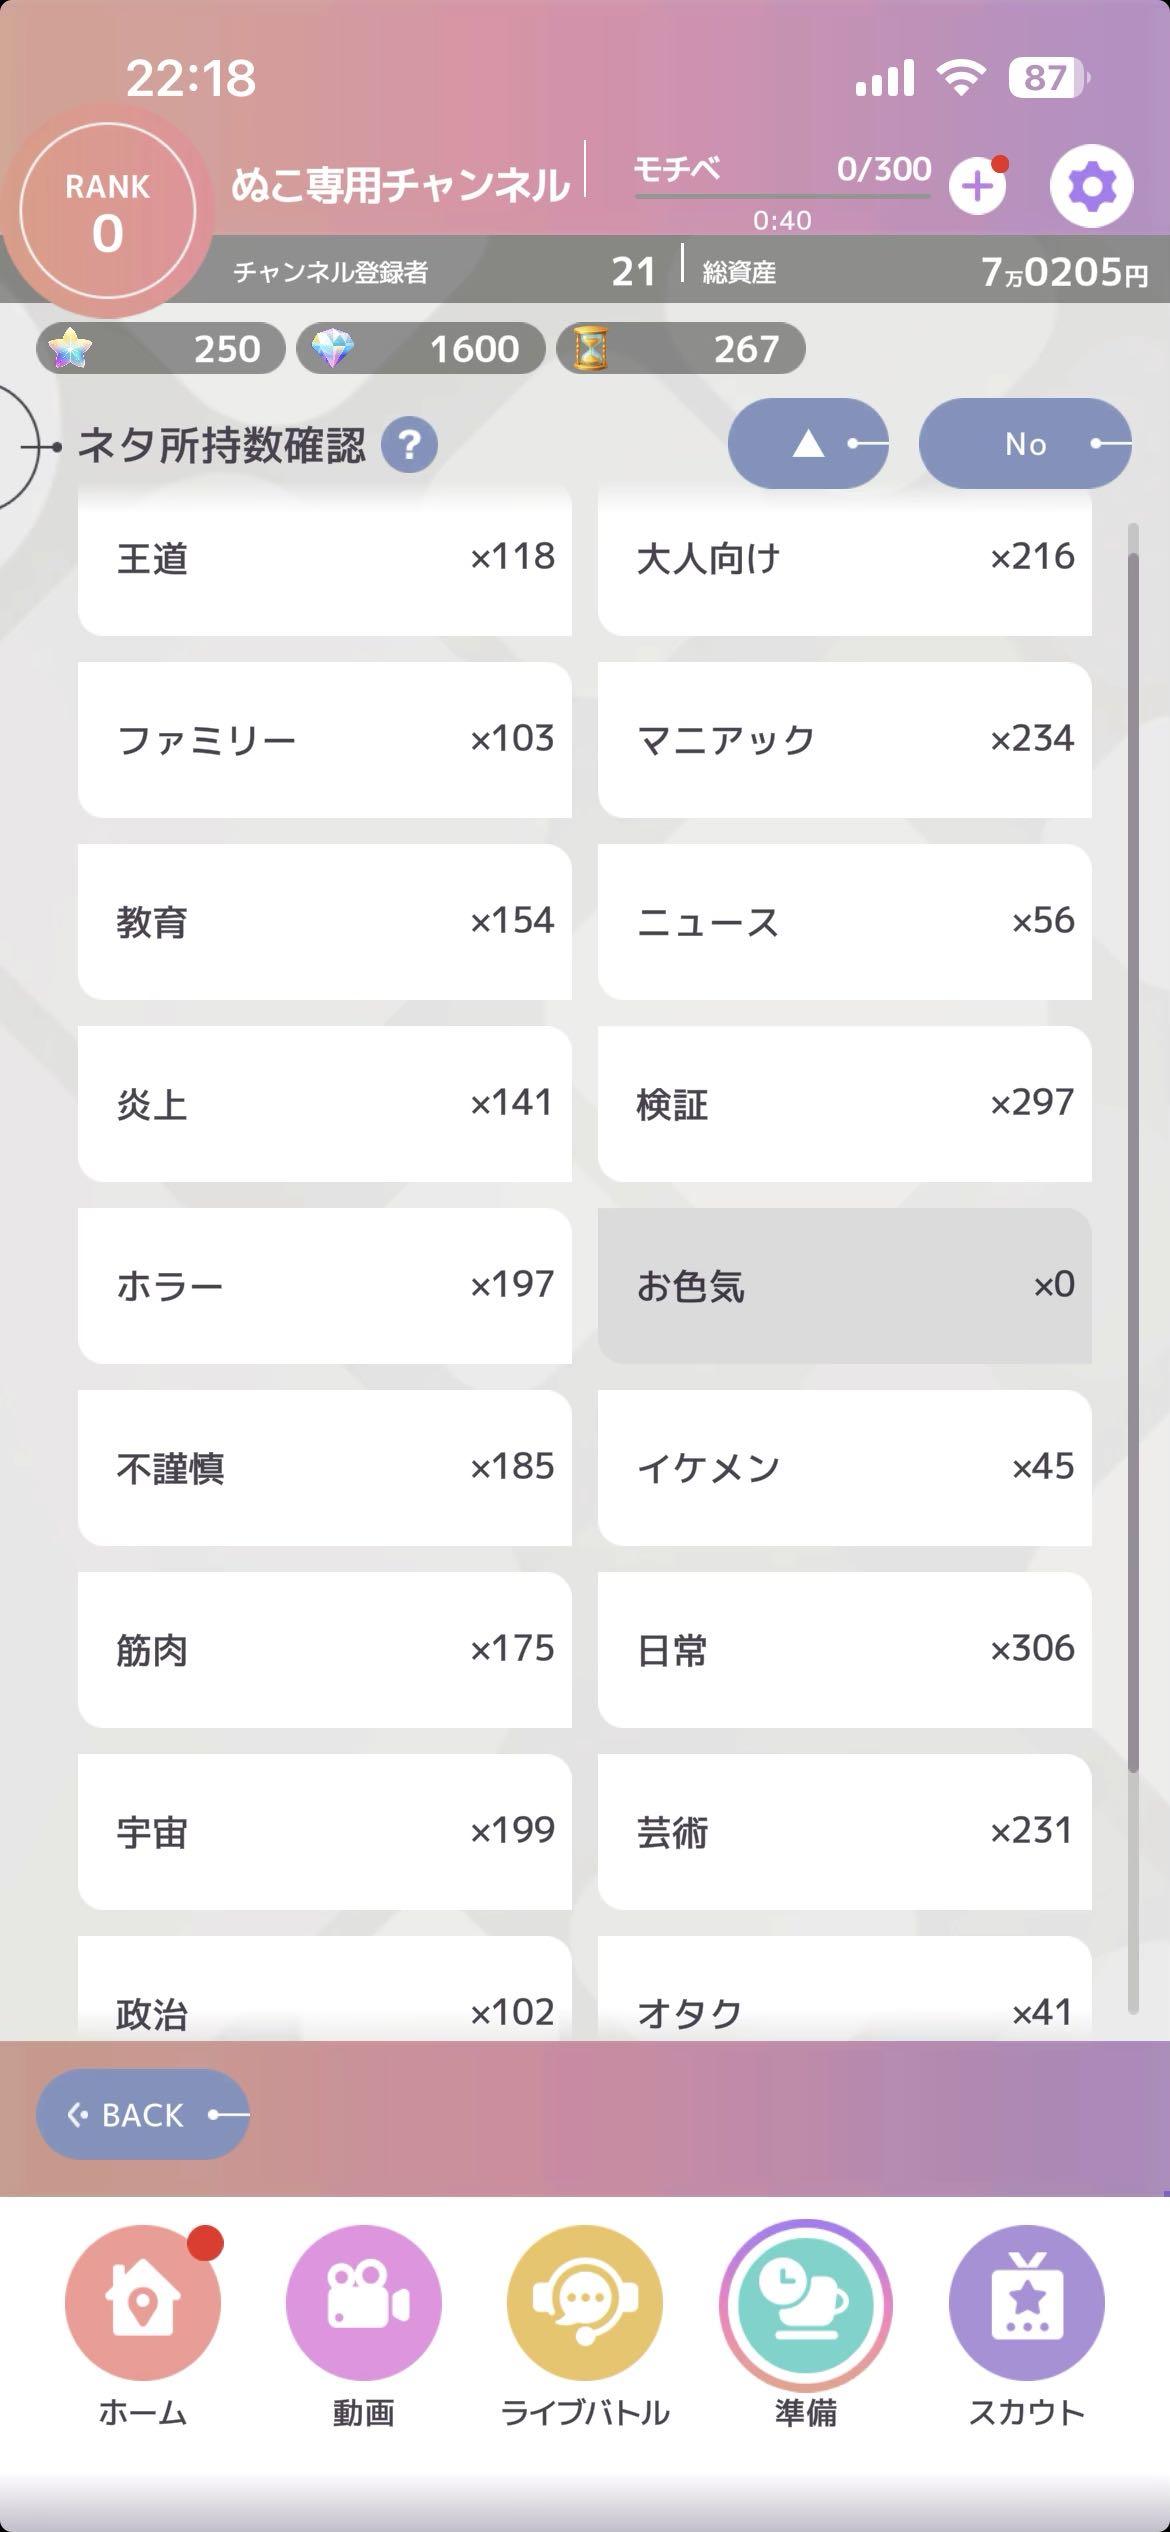Tap the モチベ progress bar
1170x2532 pixels.
782,196
